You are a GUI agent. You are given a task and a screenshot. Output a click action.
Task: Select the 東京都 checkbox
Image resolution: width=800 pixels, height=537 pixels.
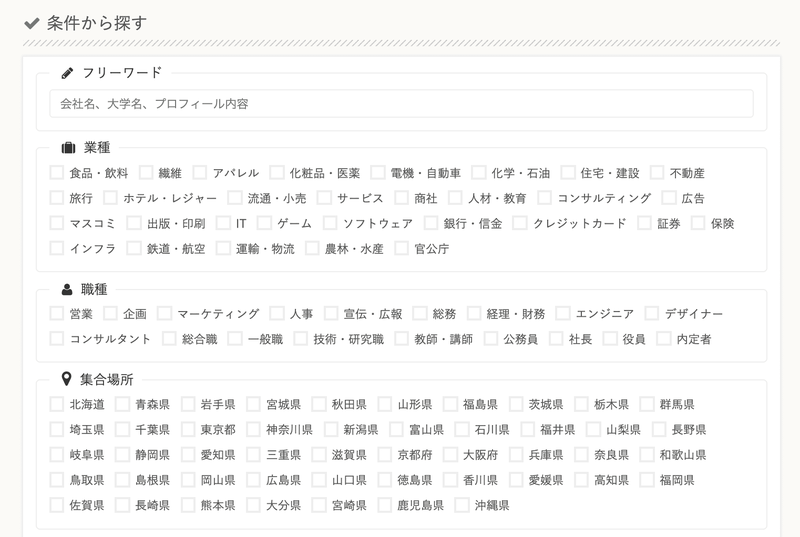click(188, 429)
